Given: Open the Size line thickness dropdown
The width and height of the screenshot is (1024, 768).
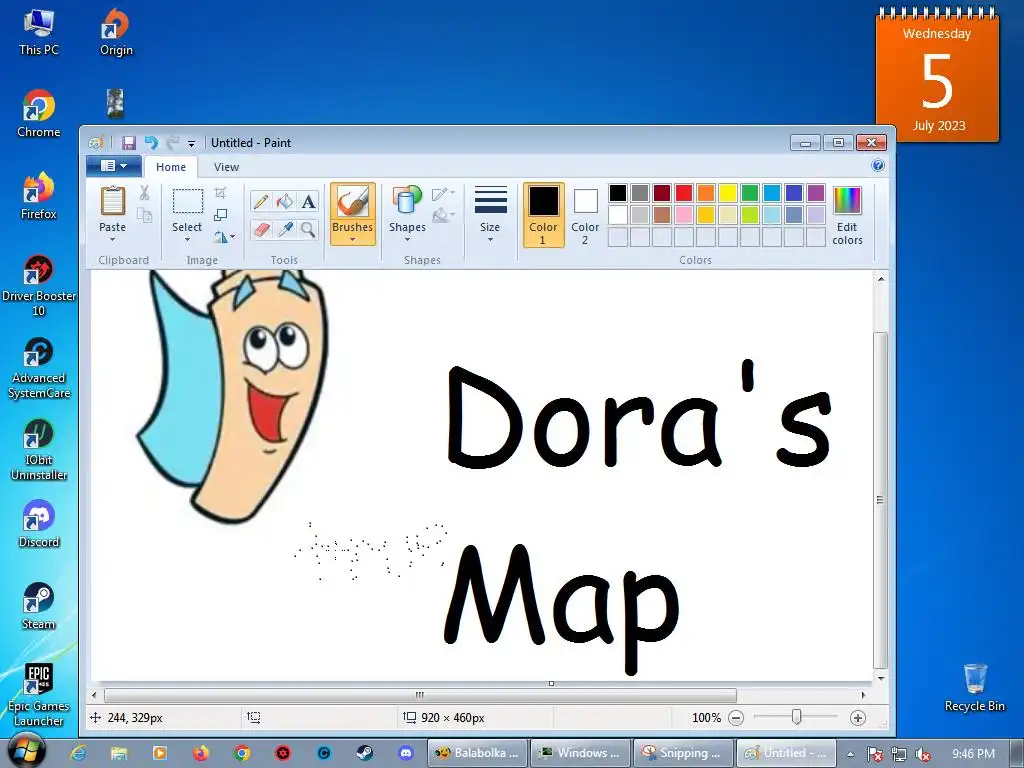Looking at the screenshot, I should tap(490, 214).
